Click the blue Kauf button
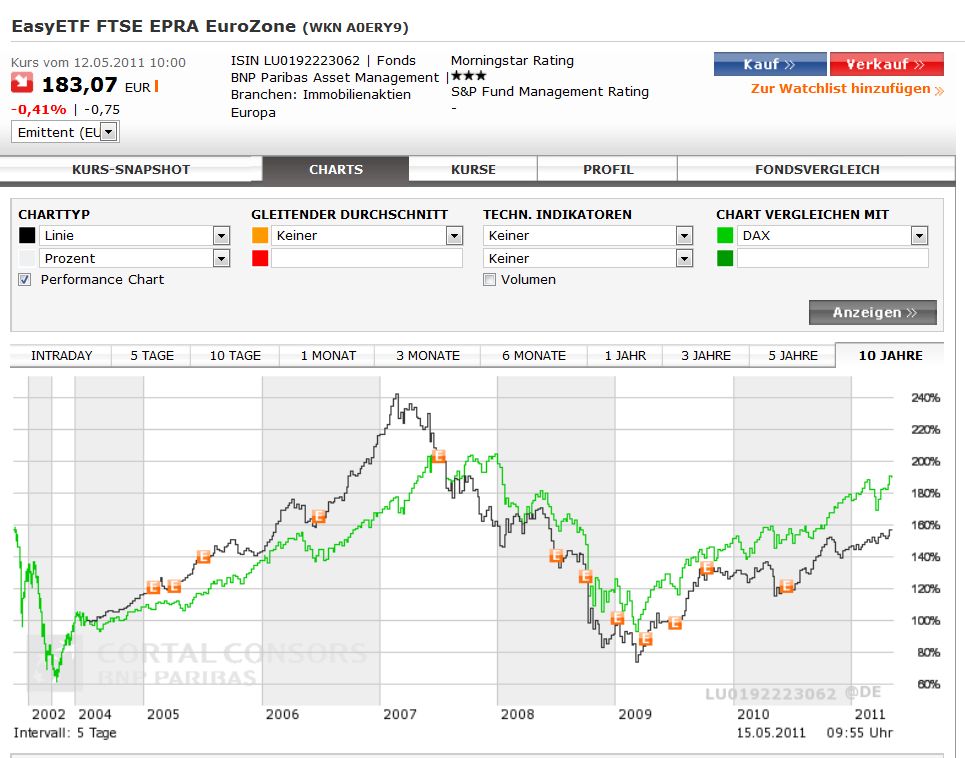 pyautogui.click(x=770, y=64)
